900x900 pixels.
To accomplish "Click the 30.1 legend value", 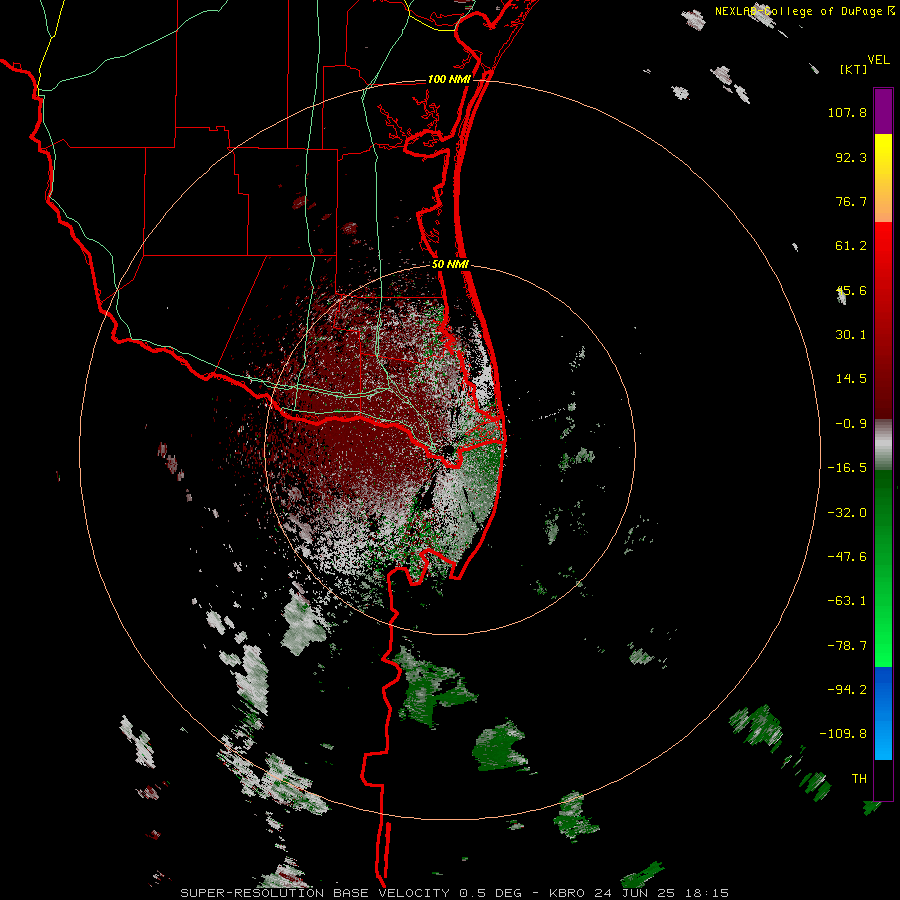I will (x=851, y=335).
